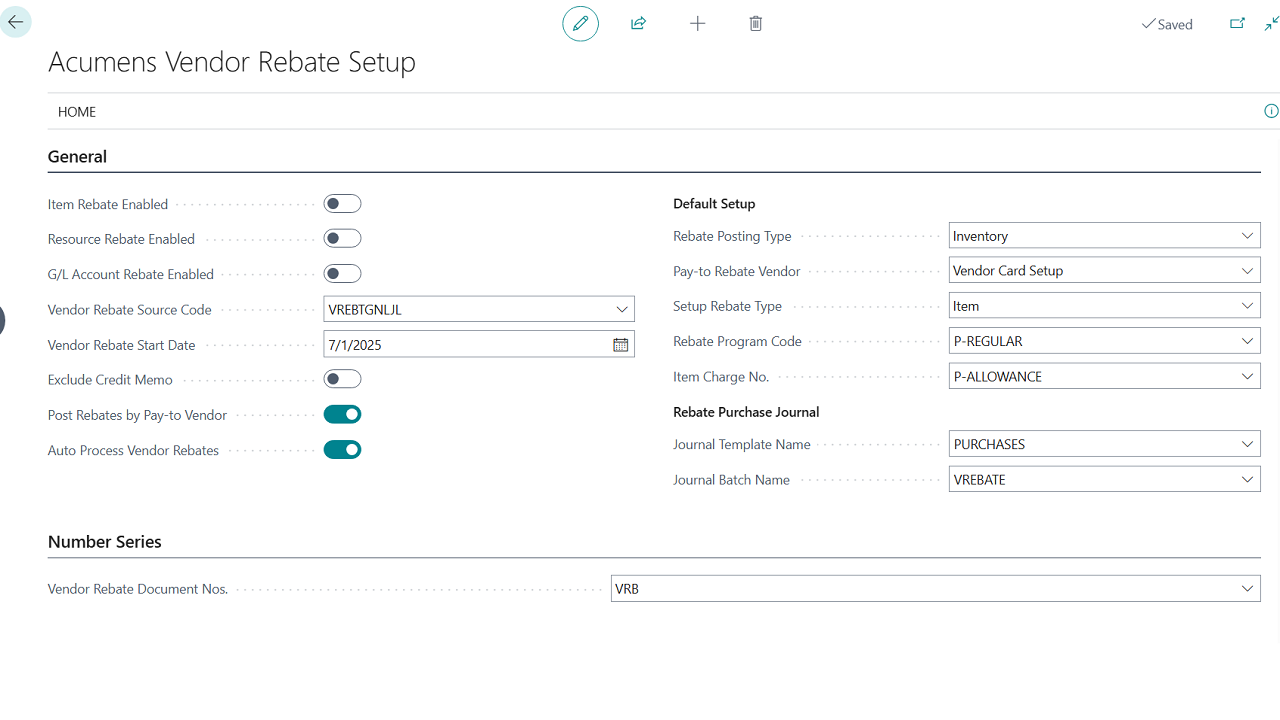The image size is (1280, 720).
Task: Click the back arrow icon
Action: click(x=15, y=22)
